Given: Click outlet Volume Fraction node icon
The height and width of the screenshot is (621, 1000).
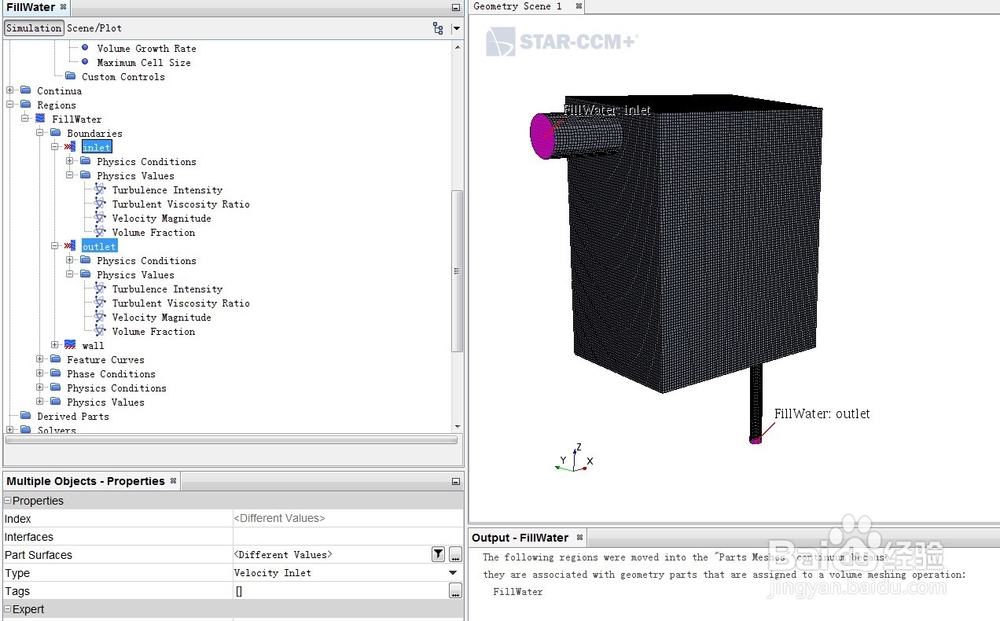Looking at the screenshot, I should (x=100, y=331).
